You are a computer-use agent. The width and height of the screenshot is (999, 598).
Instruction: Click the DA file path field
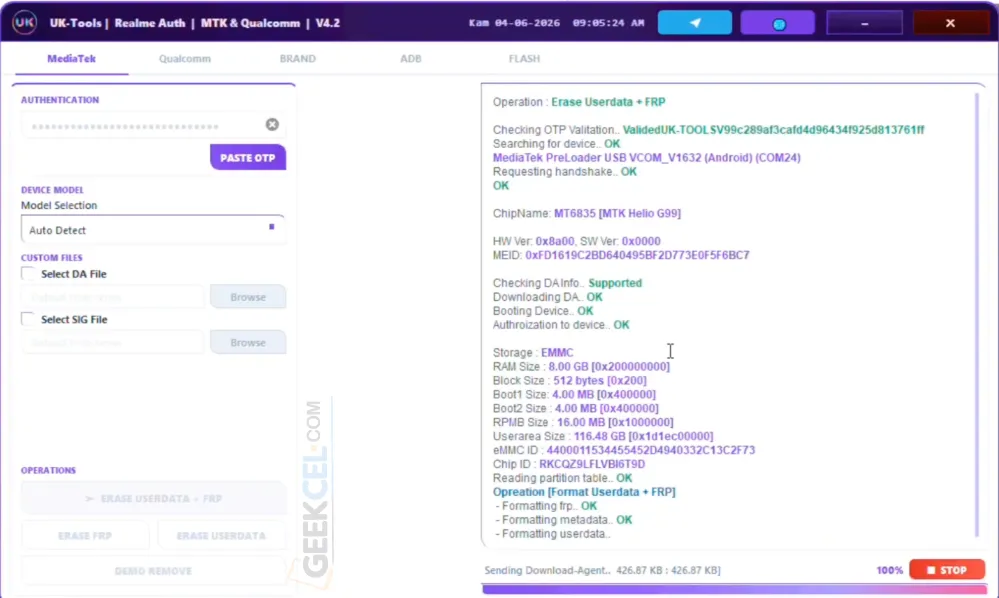(113, 297)
